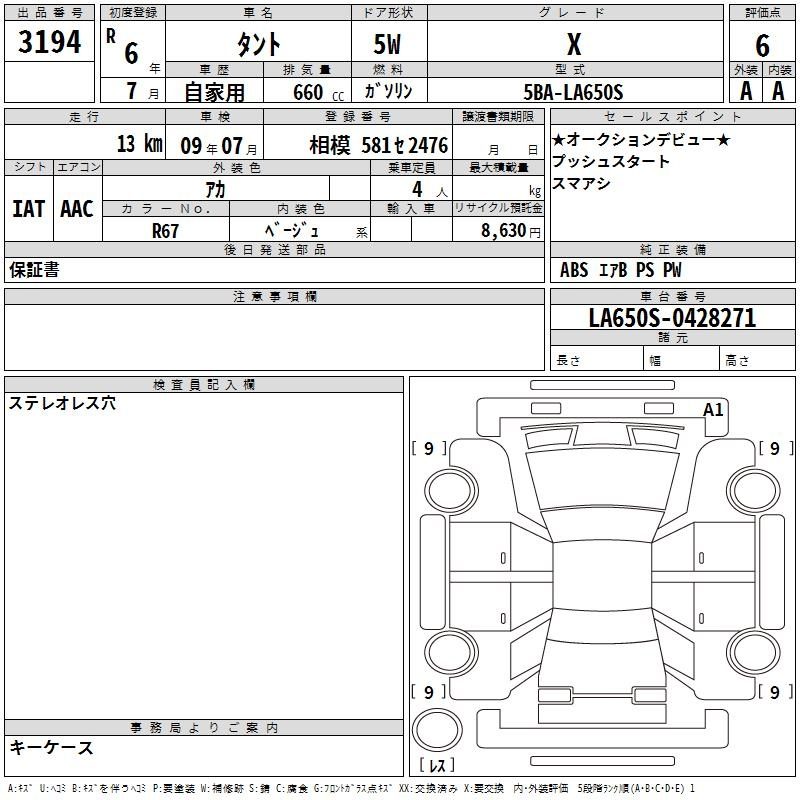
Task: Click the sales point "★オークションデビュー★"
Action: point(641,139)
